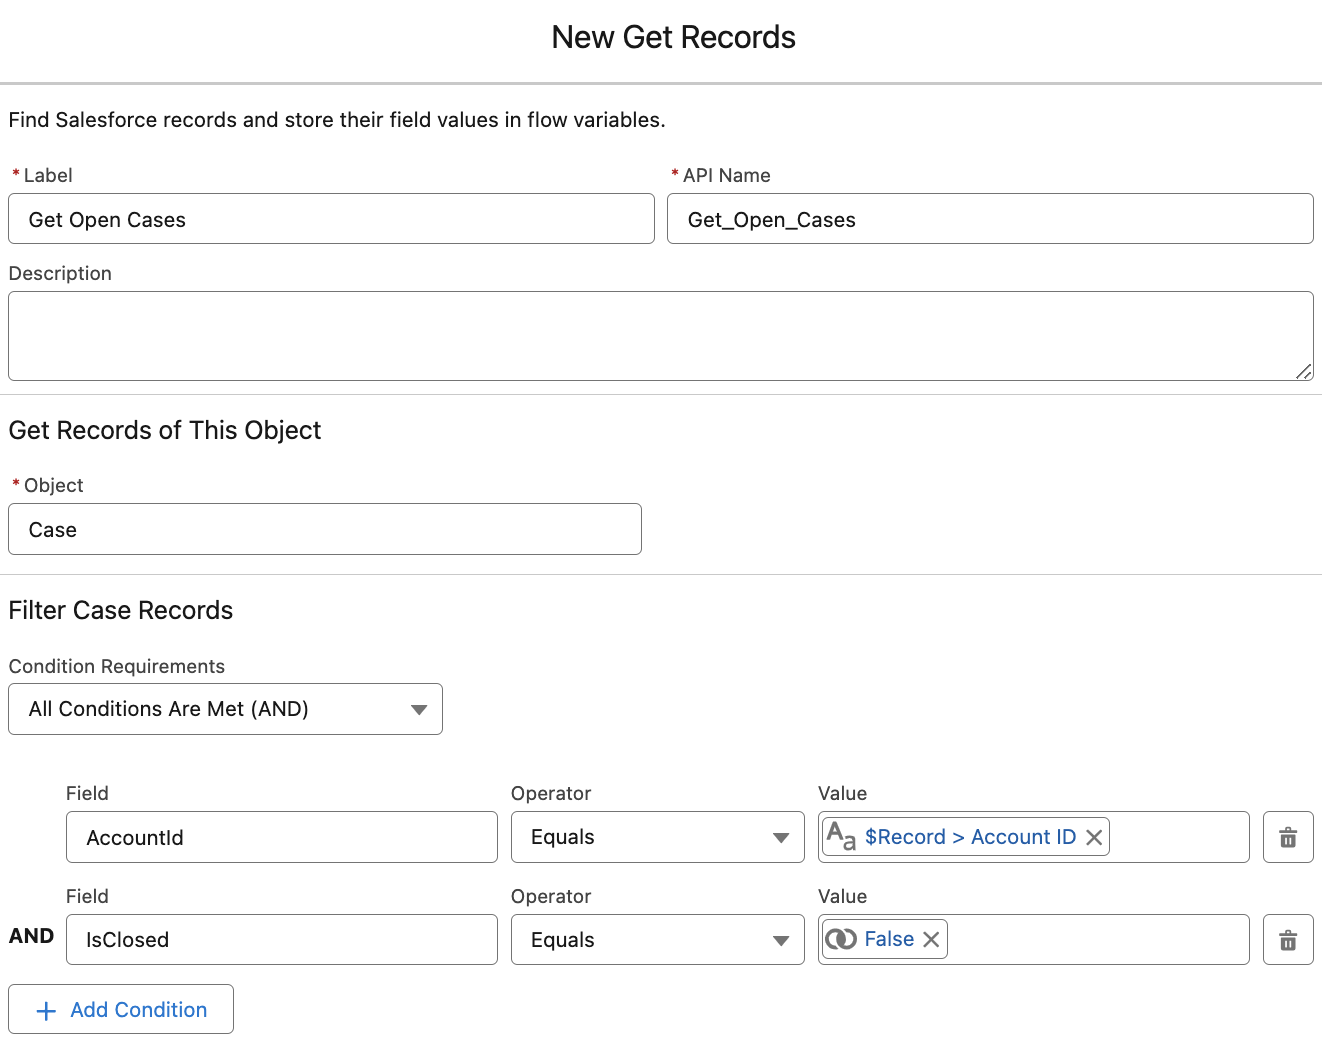Click in the Label field Get Open Cases

click(x=331, y=219)
